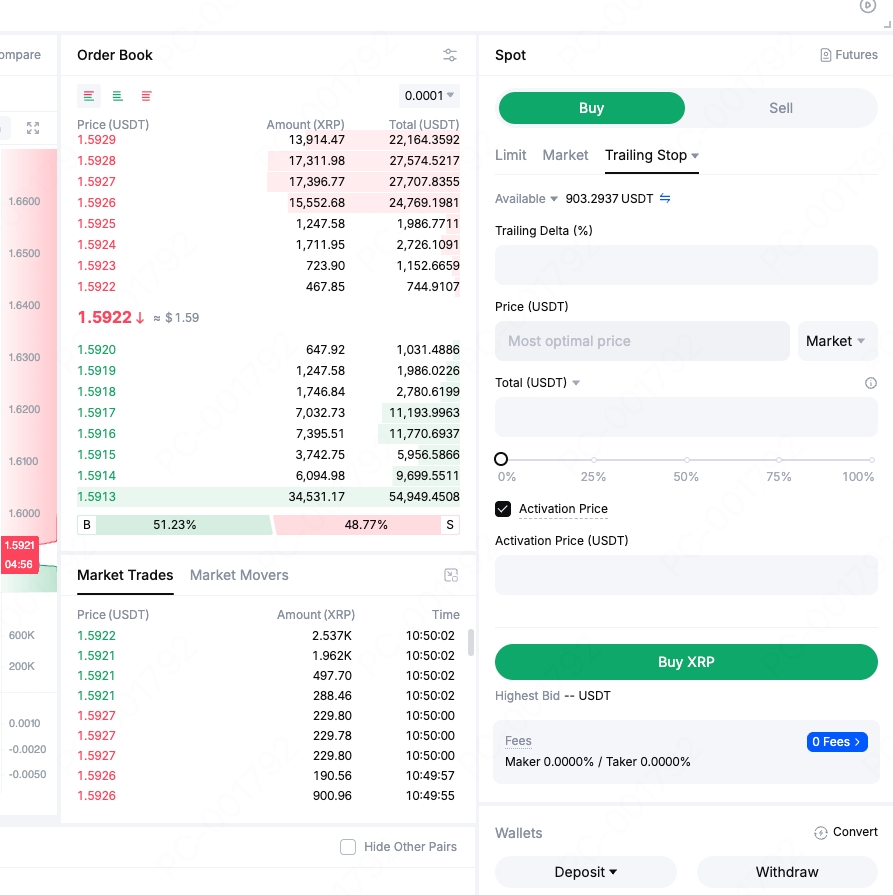Expand the Market price type dropdown
Viewport: 893px width, 895px height.
(837, 341)
